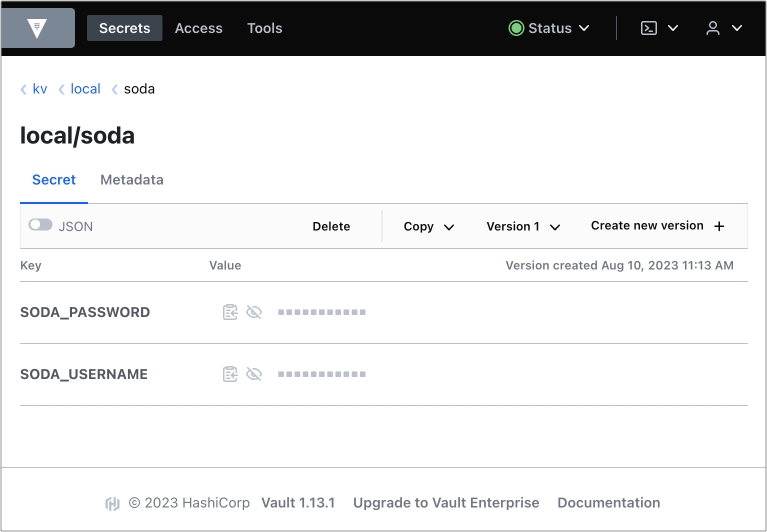
Task: Reveal the masked SODA_PASSWORD value
Action: coord(254,313)
